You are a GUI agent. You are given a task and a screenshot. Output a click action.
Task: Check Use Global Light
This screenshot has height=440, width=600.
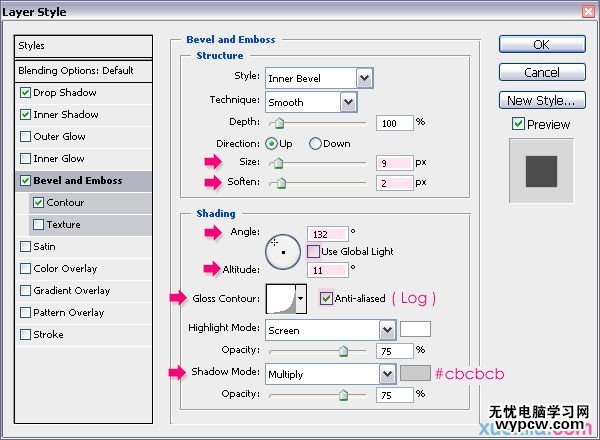(x=313, y=251)
